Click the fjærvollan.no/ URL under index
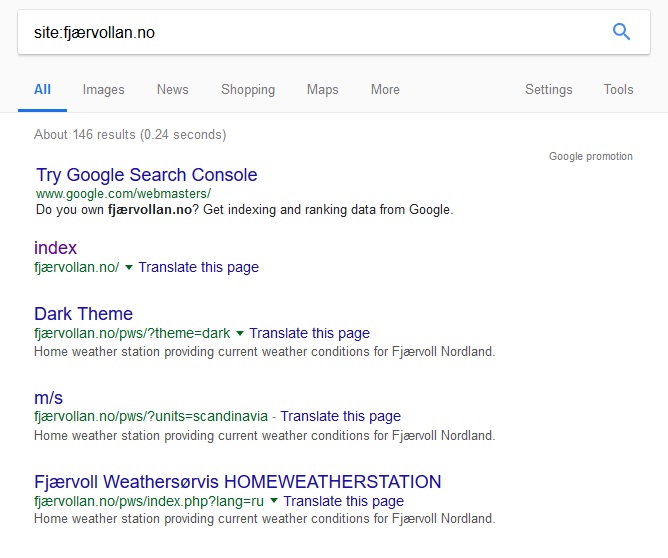Image resolution: width=668 pixels, height=558 pixels. coord(77,267)
